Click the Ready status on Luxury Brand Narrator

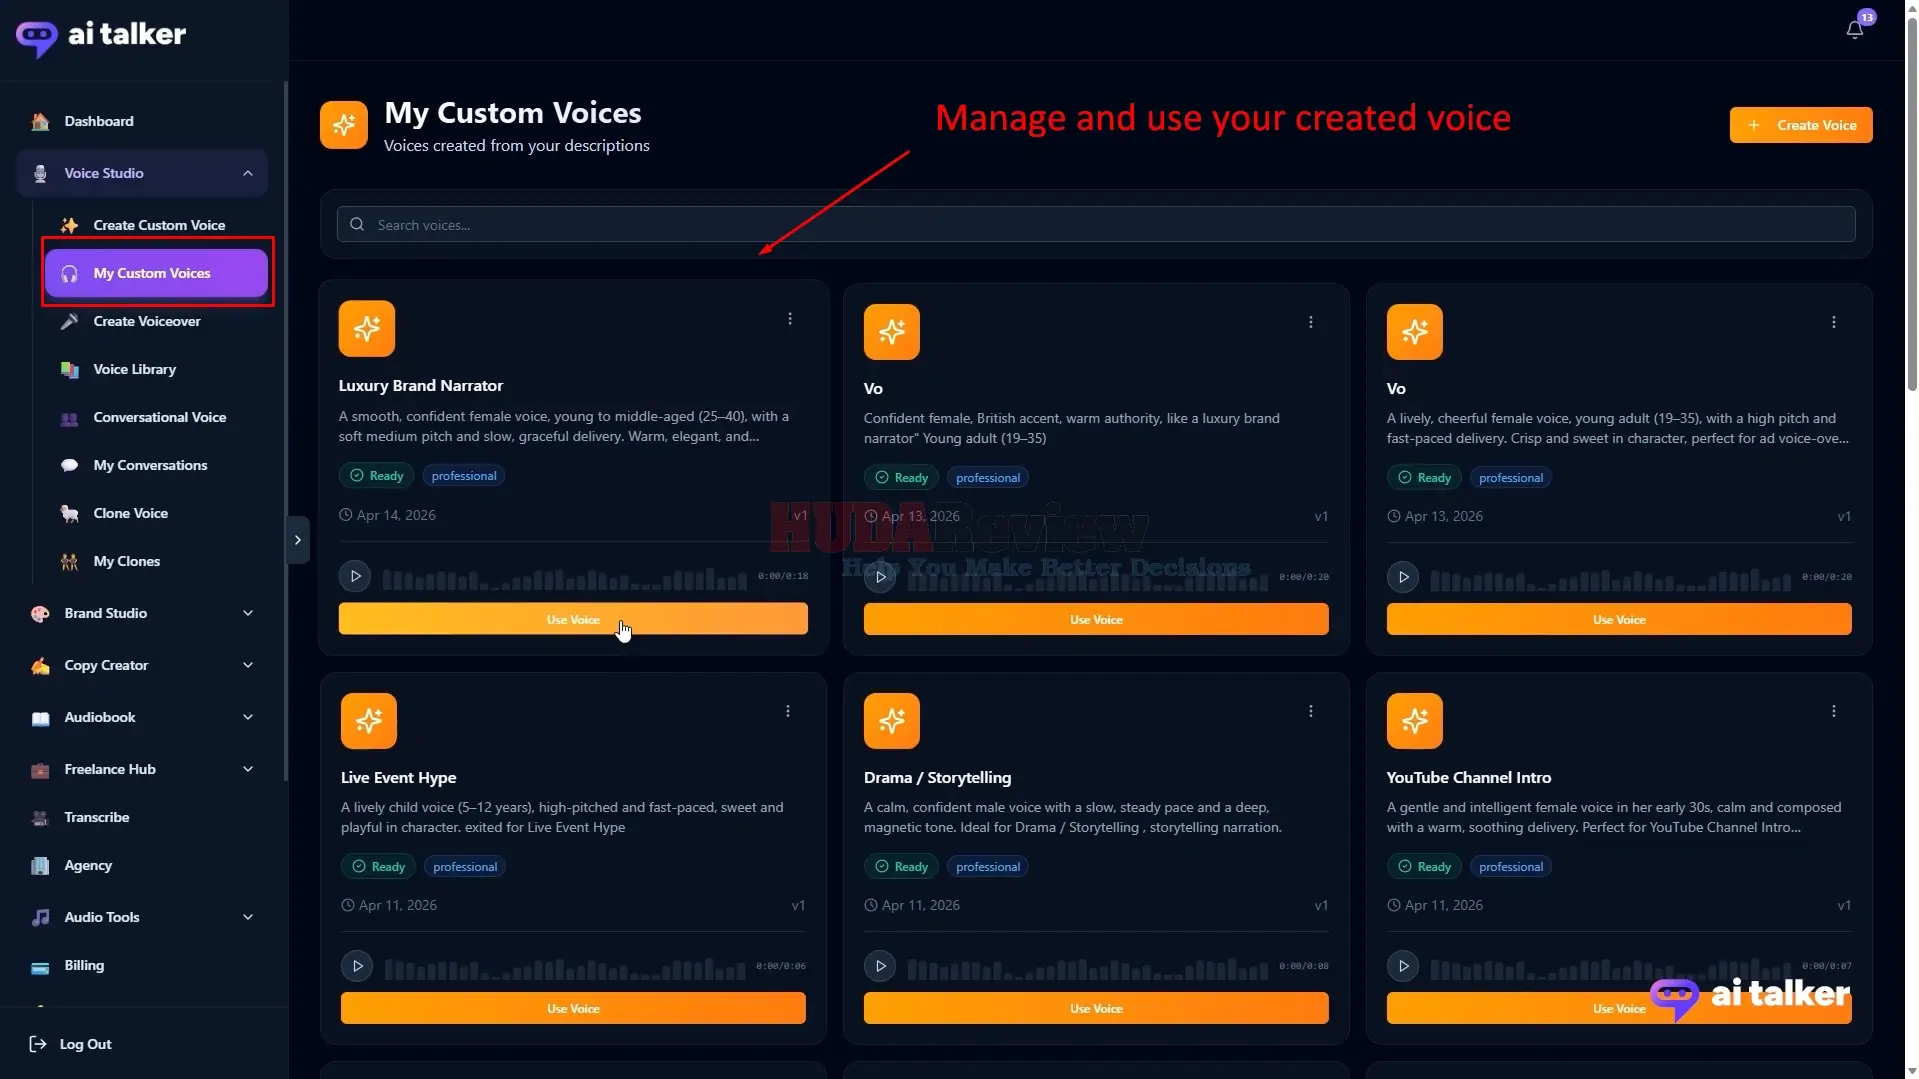(376, 476)
